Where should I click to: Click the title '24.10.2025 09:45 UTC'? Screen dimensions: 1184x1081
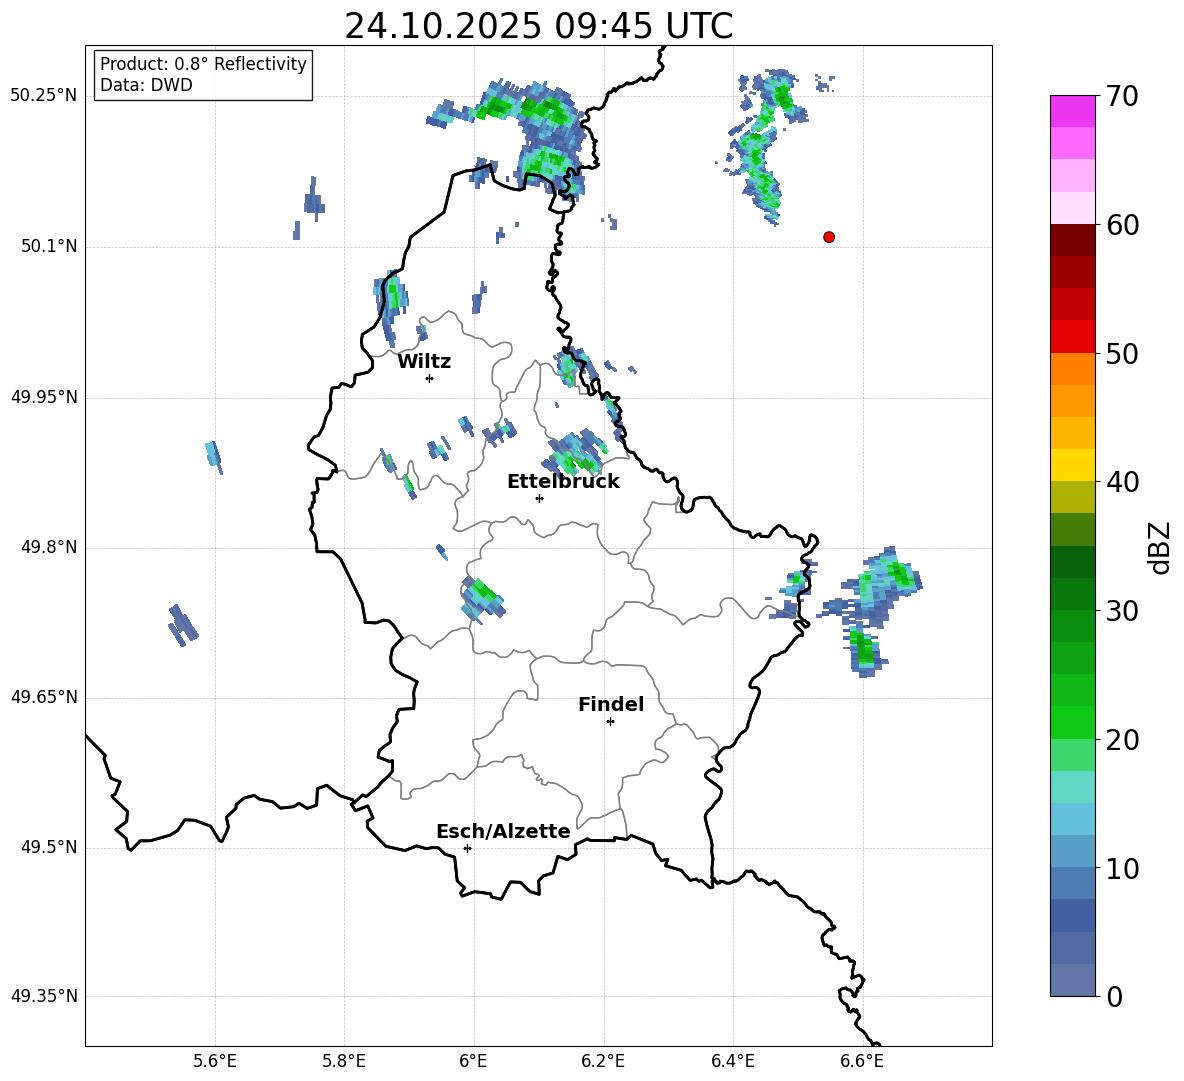pyautogui.click(x=538, y=26)
